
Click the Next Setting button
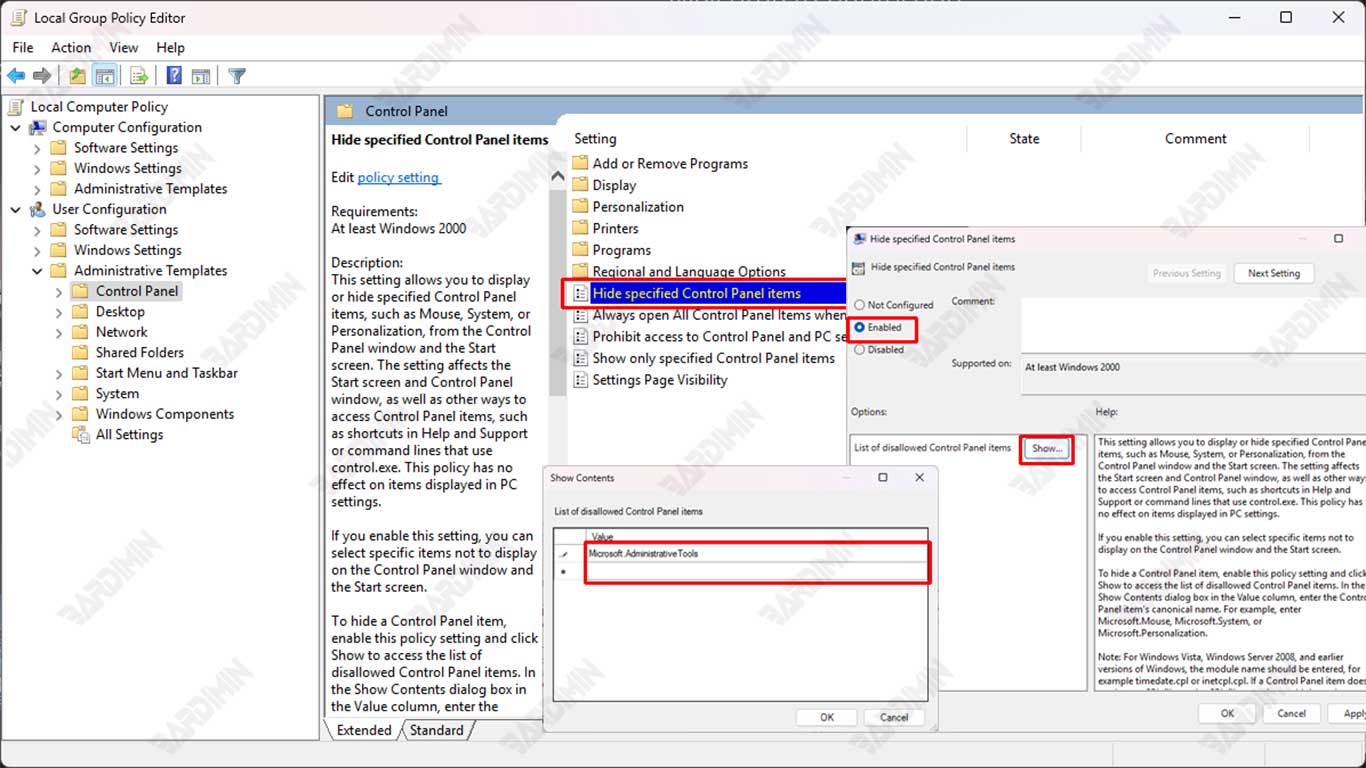click(x=1273, y=273)
